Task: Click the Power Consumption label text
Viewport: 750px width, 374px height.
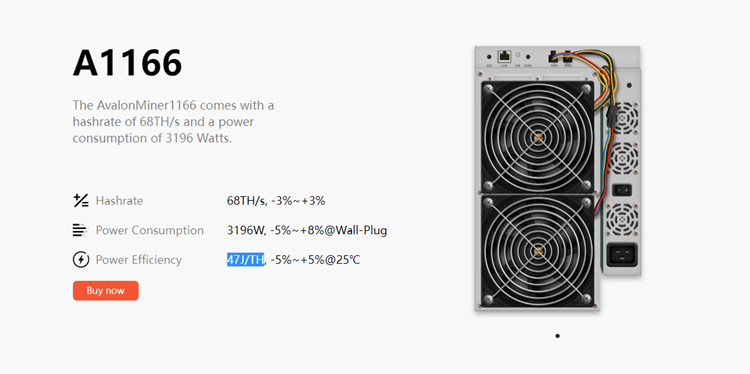Action: pyautogui.click(x=150, y=230)
